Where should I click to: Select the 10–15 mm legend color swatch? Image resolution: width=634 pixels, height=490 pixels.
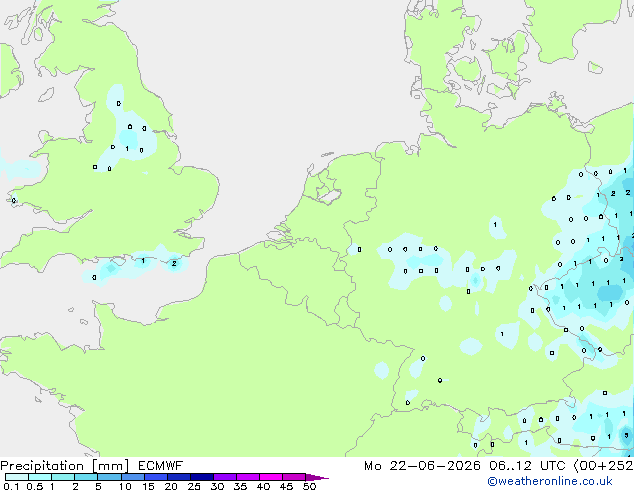[132, 477]
